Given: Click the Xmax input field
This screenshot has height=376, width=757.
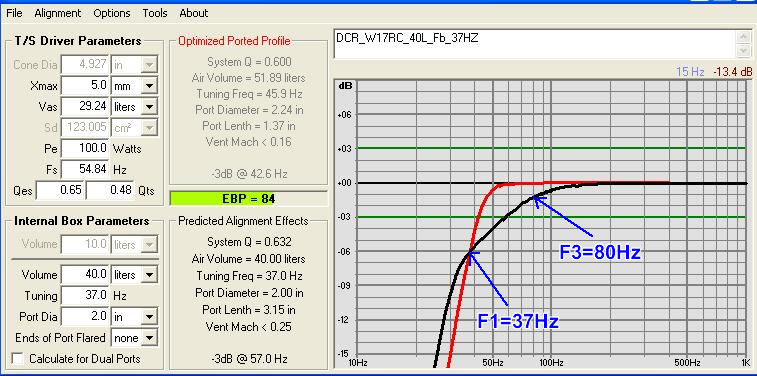Looking at the screenshot, I should coord(85,86).
